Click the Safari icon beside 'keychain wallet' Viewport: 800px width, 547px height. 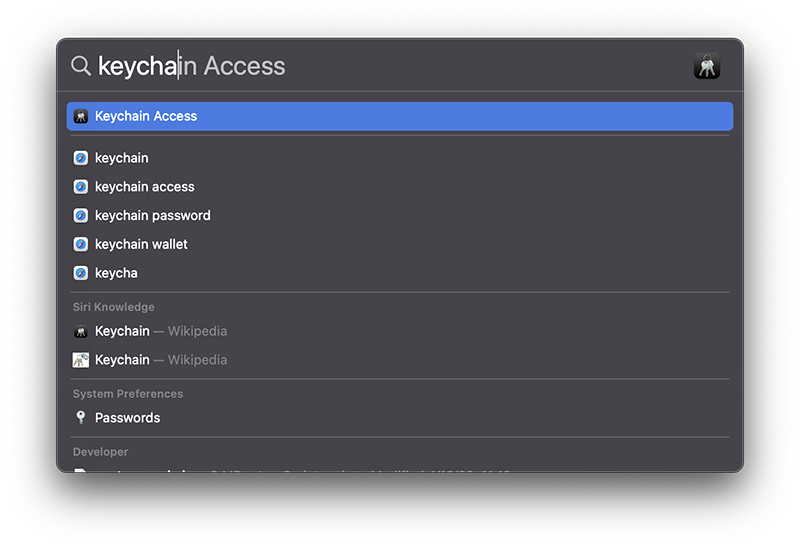81,244
